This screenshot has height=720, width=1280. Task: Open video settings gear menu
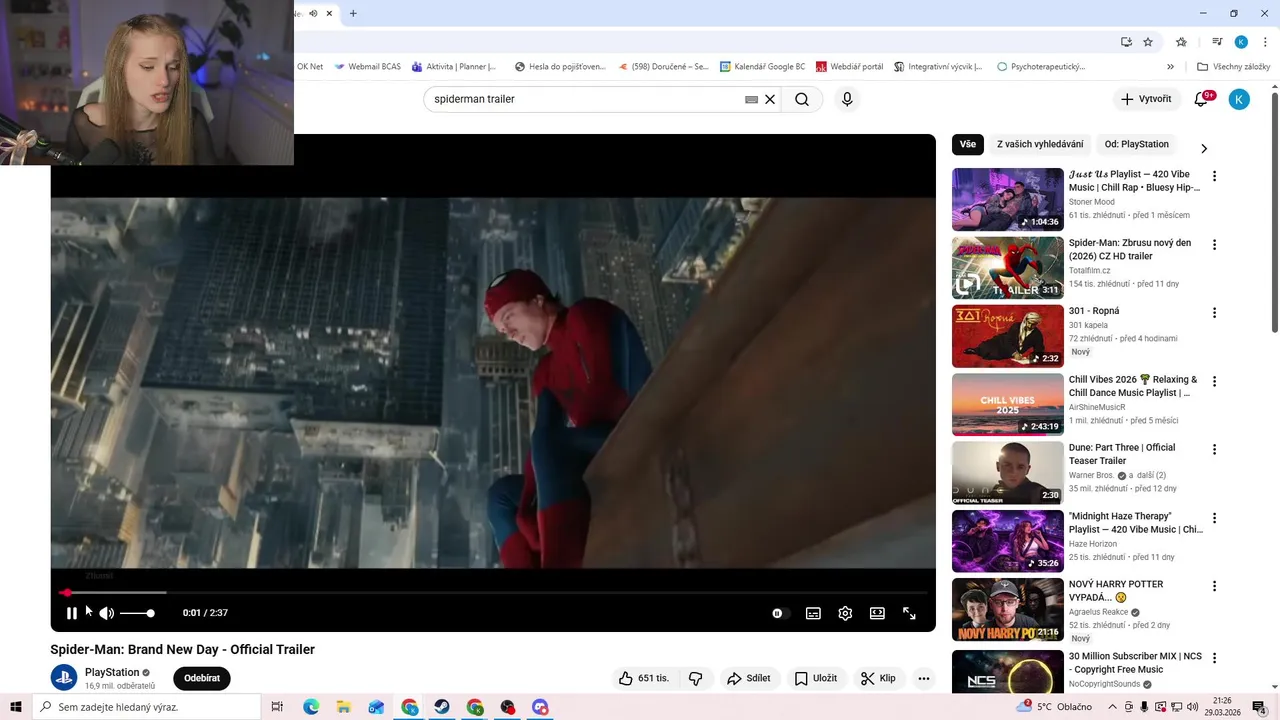[x=845, y=613]
